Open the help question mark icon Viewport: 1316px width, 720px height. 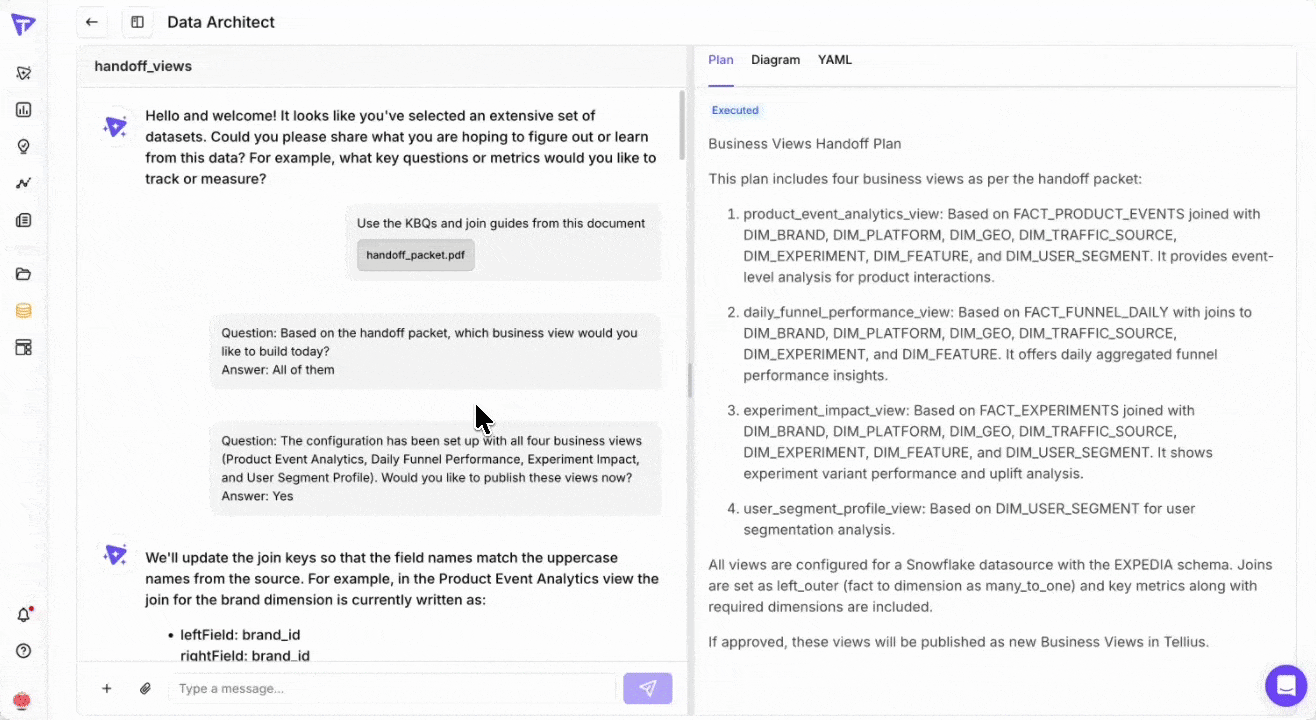24,651
